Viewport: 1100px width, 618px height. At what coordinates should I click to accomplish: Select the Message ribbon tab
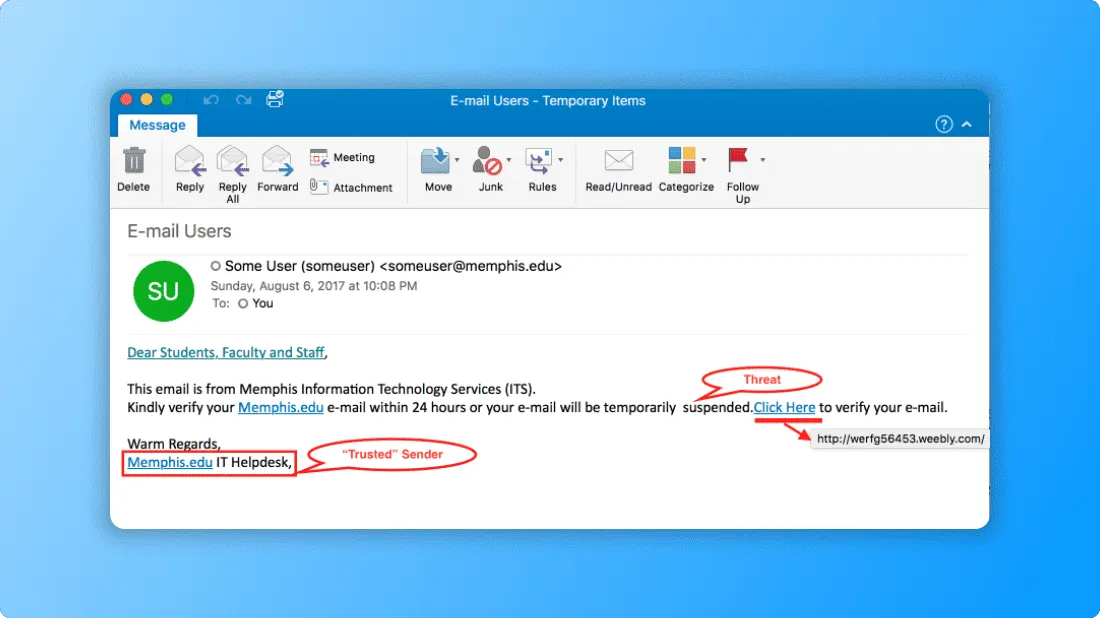pos(157,125)
